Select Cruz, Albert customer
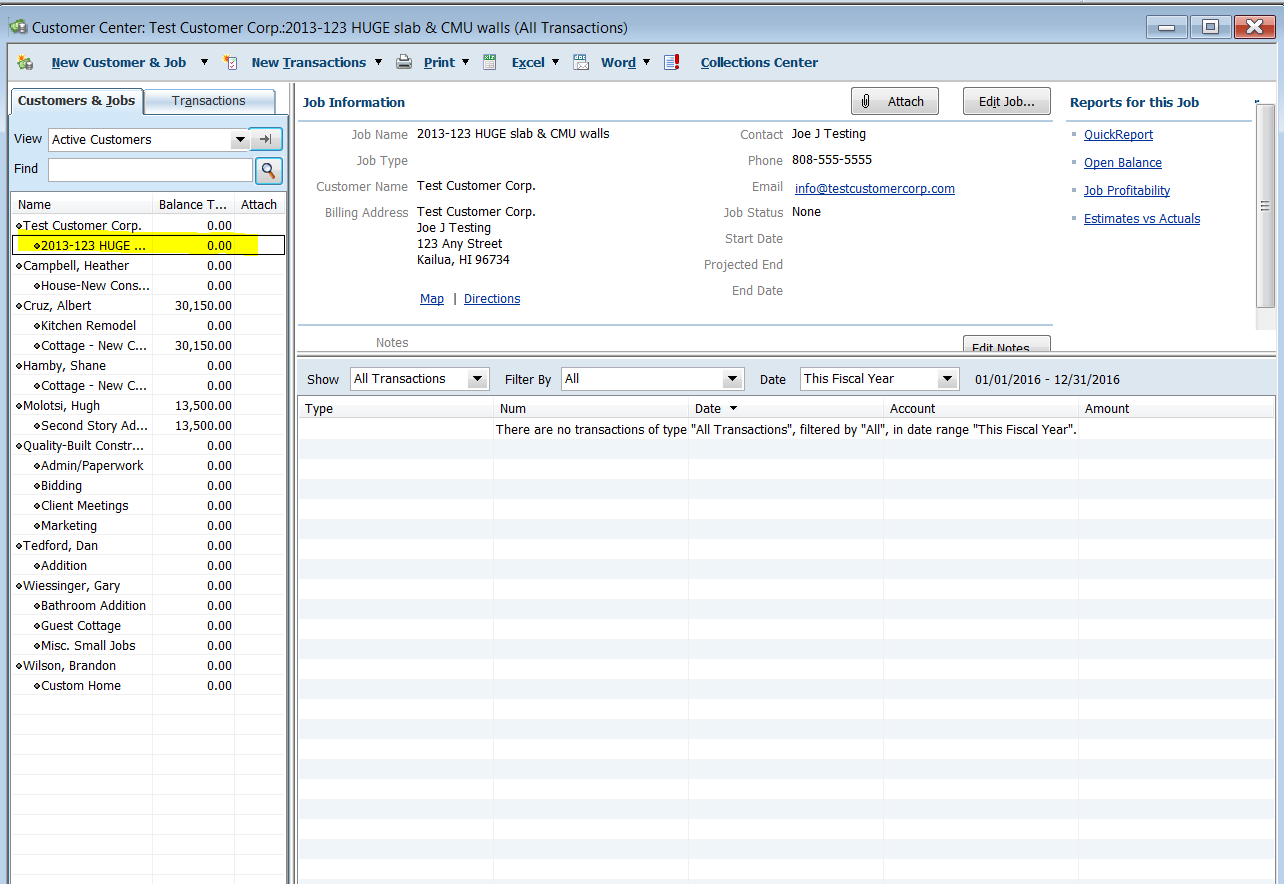This screenshot has height=884, width=1284. point(57,306)
